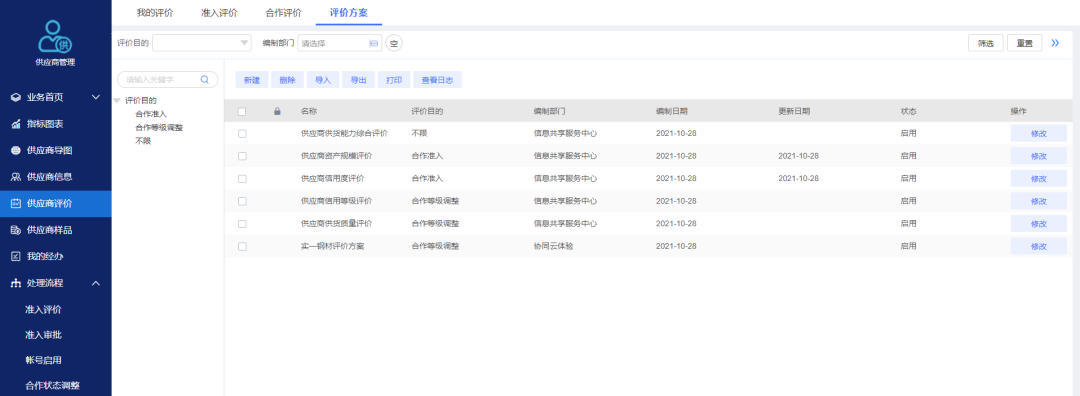
Task: Open the 评价目的 dropdown filter
Action: point(202,43)
